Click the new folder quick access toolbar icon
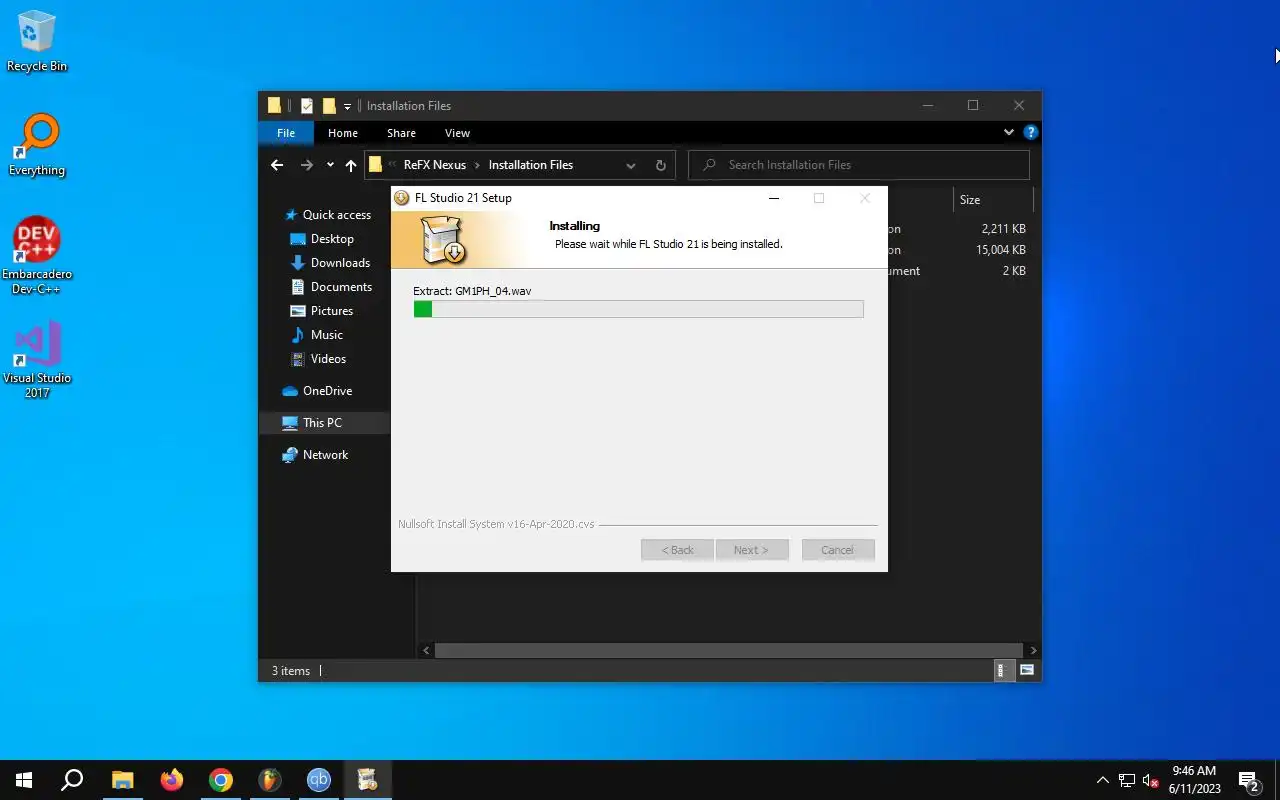Screen dimensions: 1280x800 click(x=328, y=106)
